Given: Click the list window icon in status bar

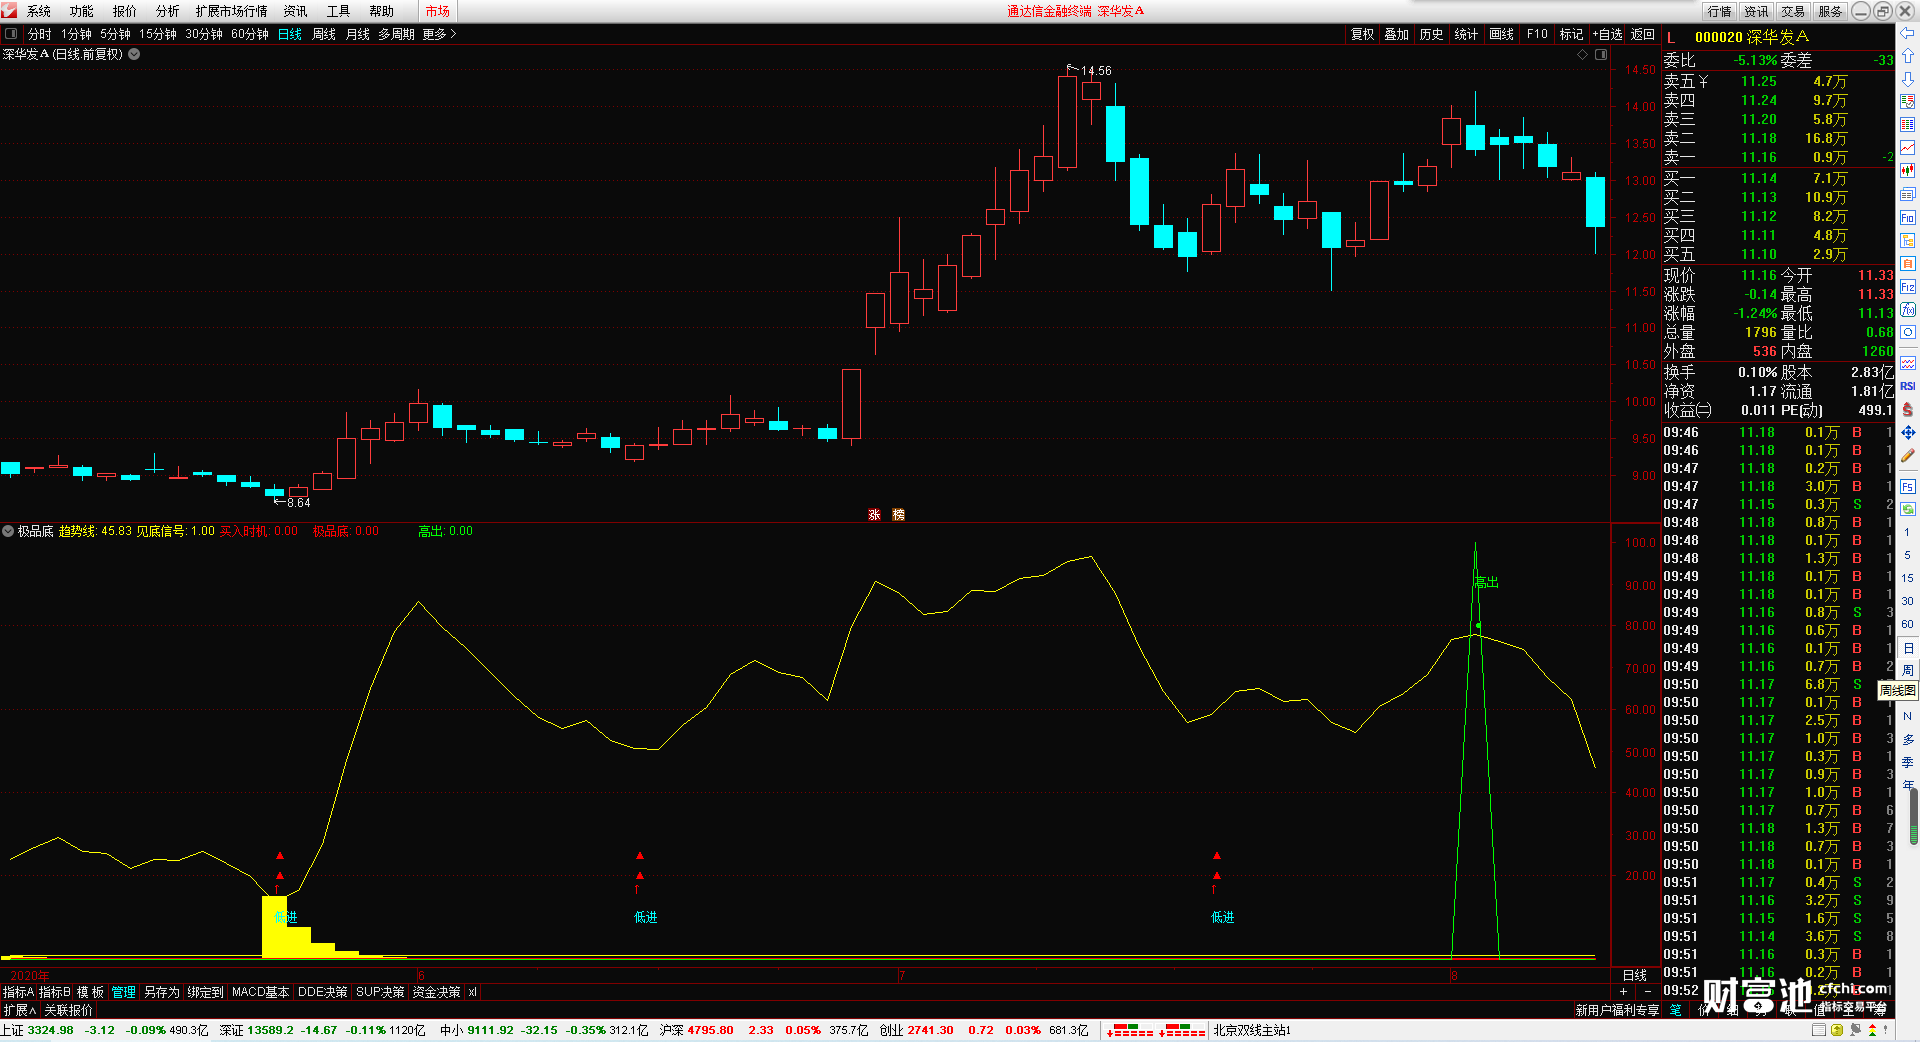Looking at the screenshot, I should click(x=1819, y=1030).
